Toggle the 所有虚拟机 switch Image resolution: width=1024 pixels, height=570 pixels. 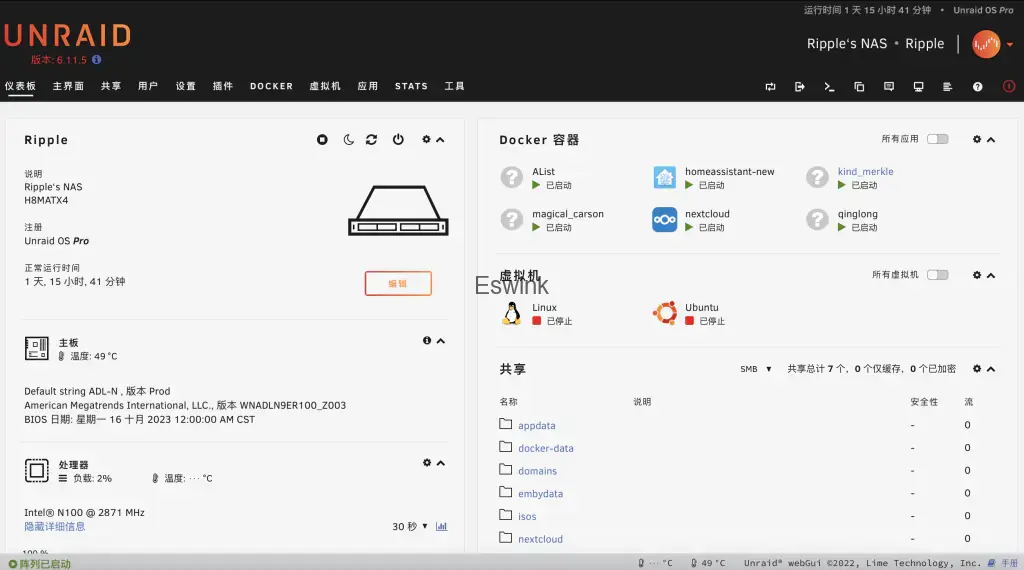pos(938,275)
